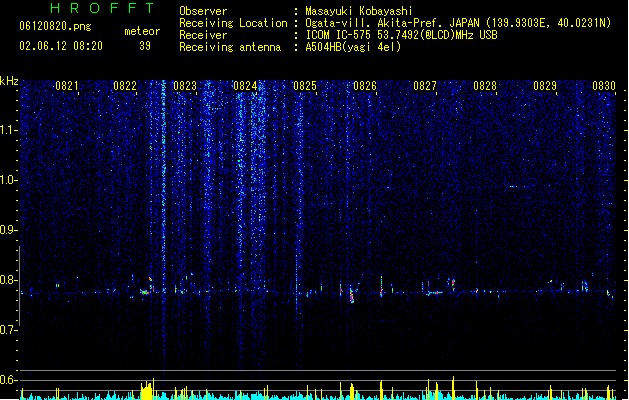
Task: Click the 0.9 kHz axis label
Action: point(9,230)
